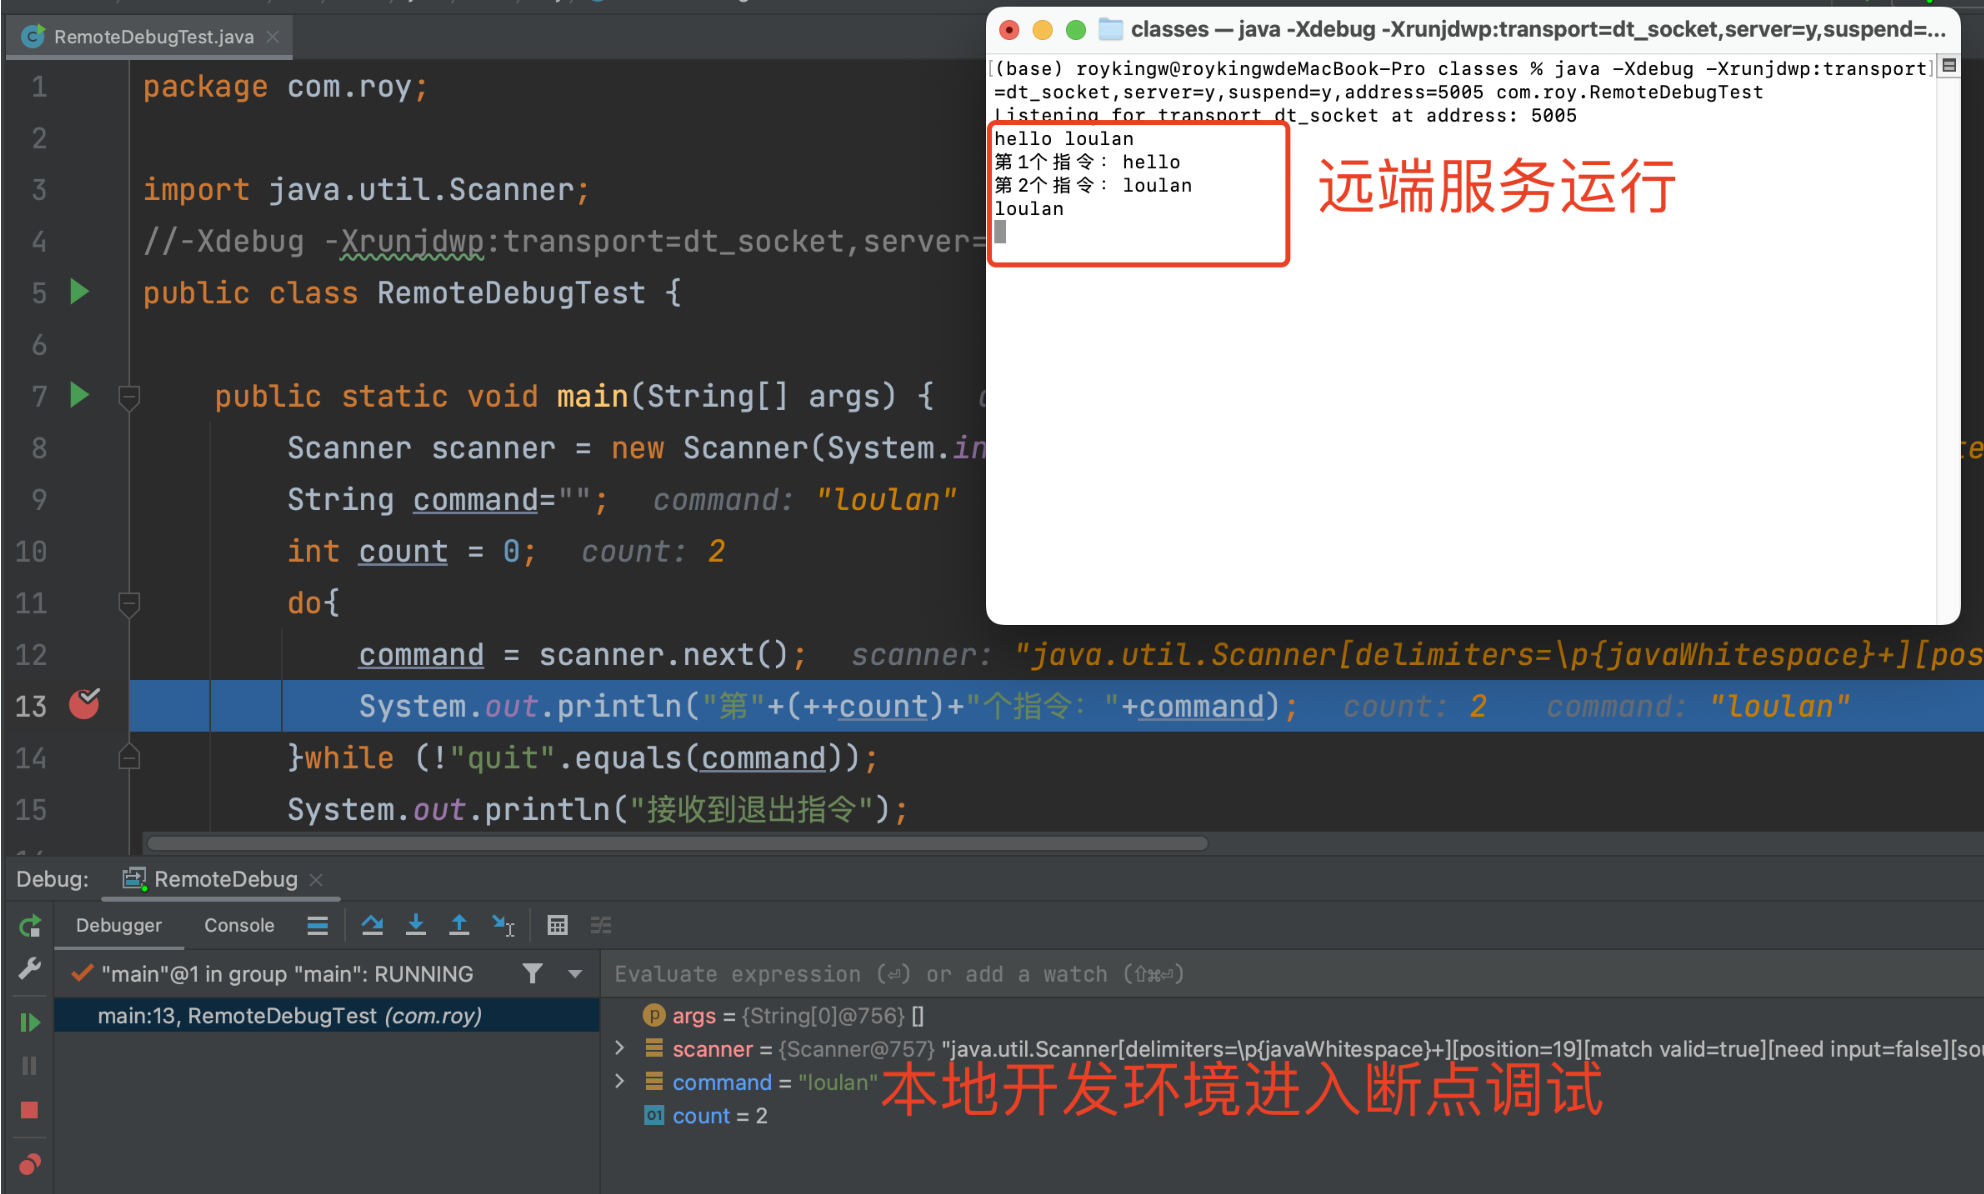Click the Java class icon on the editor tab
The image size is (1984, 1194).
point(33,37)
